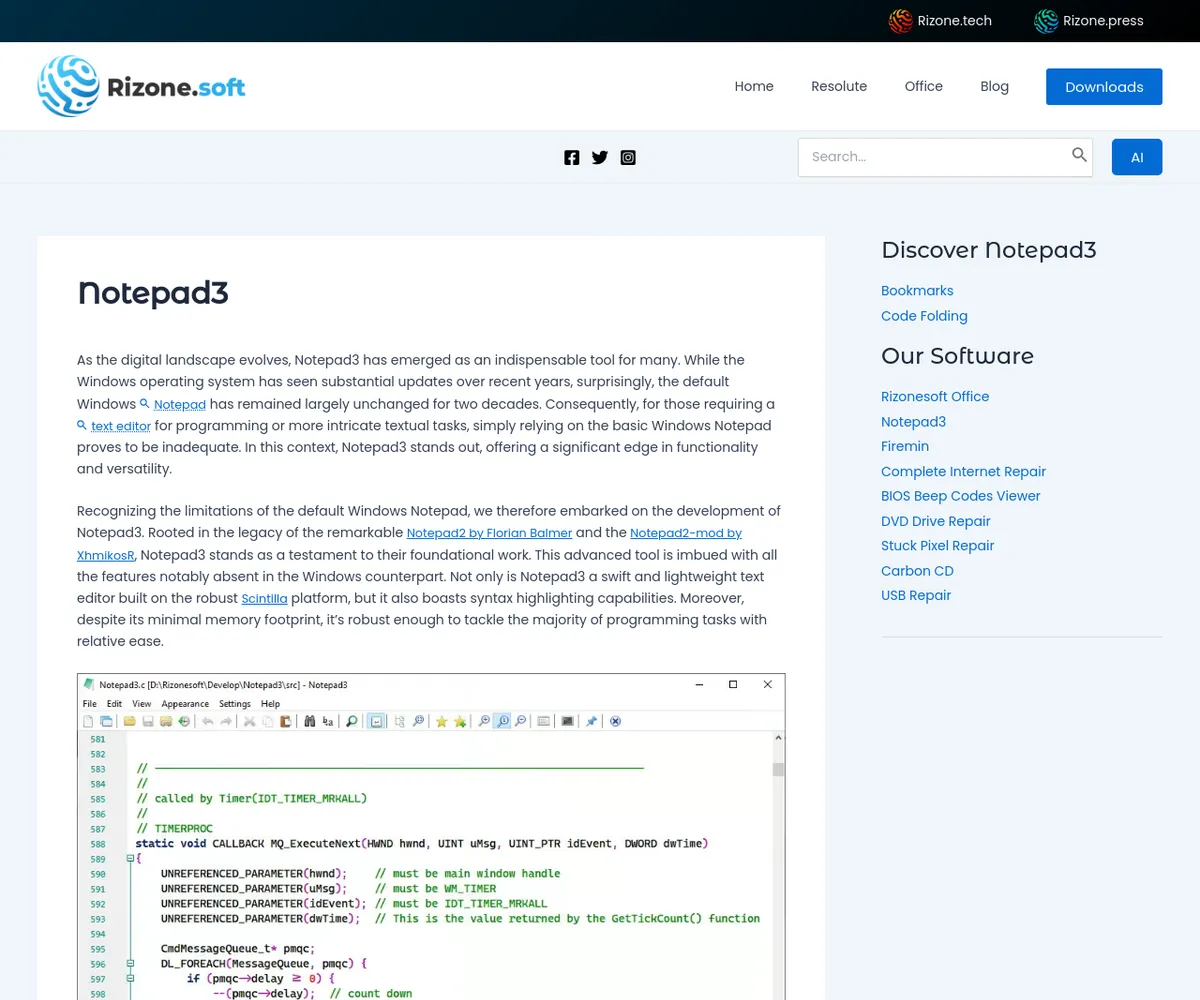Open the Facebook social icon
1200x1000 pixels.
coord(572,157)
